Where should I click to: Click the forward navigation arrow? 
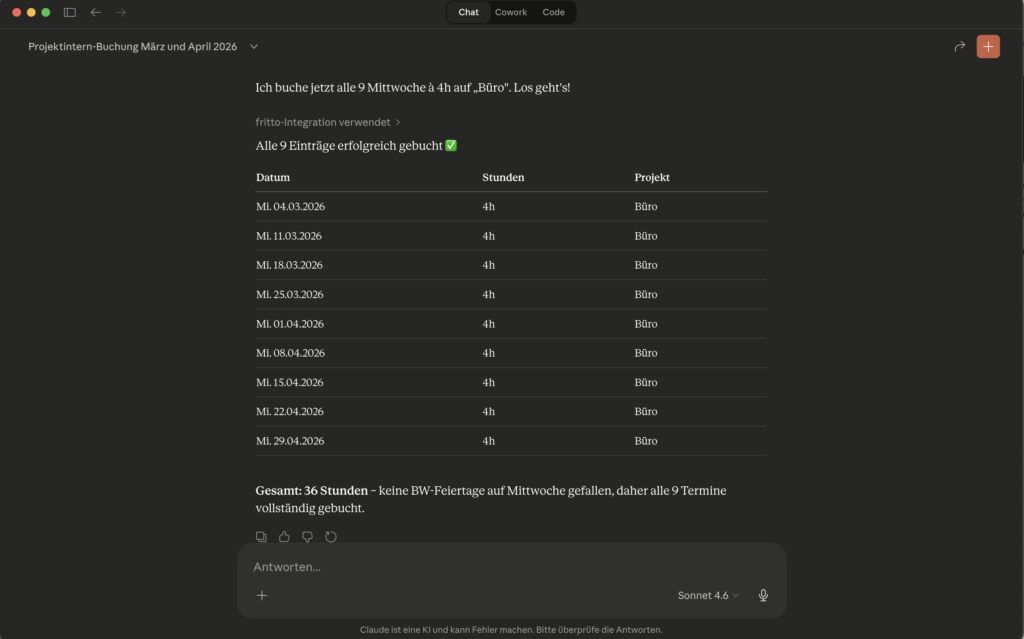click(x=121, y=12)
